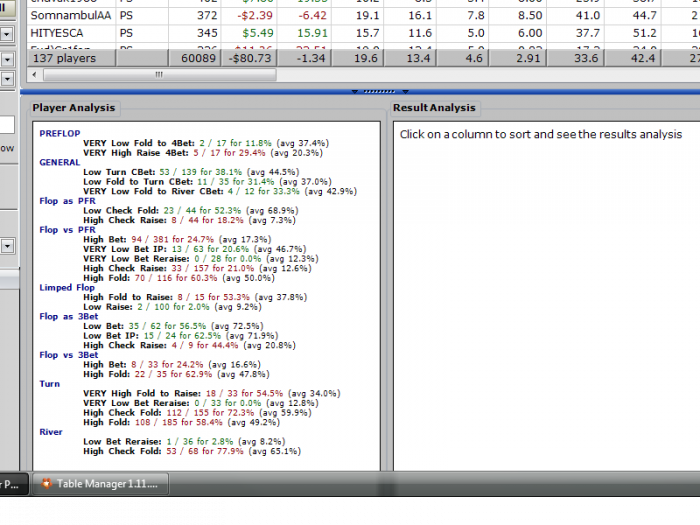
Task: Click the 137 players summary cell
Action: [x=71, y=58]
